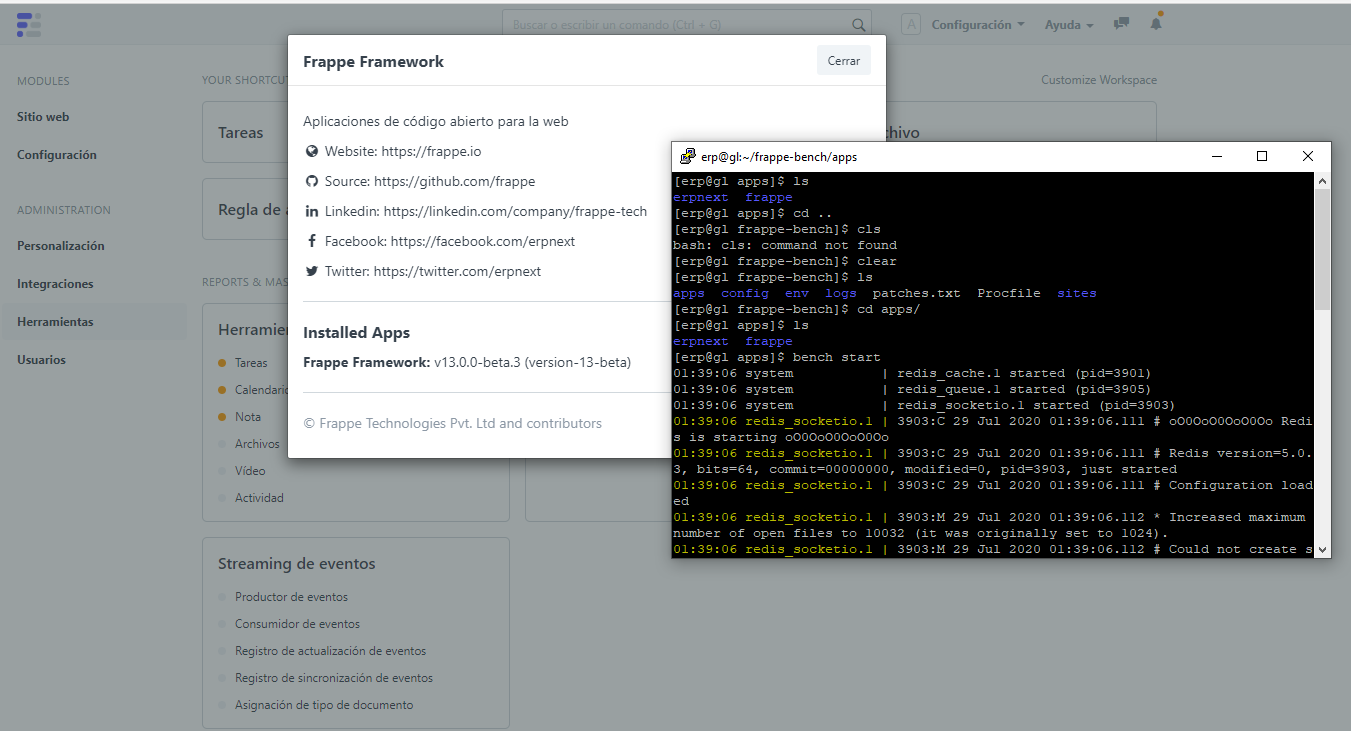Click the search magnifier icon
Image resolution: width=1351 pixels, height=731 pixels.
(858, 25)
